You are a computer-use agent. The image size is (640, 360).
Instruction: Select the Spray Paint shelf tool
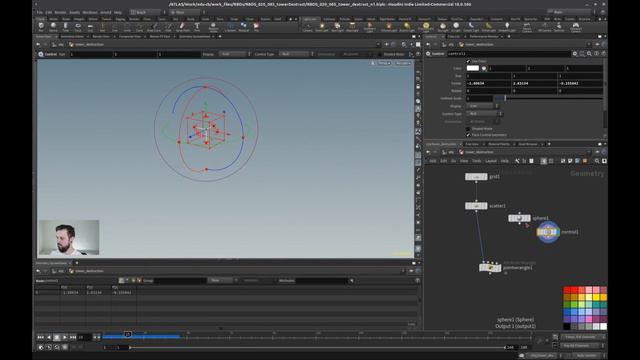click(x=182, y=27)
